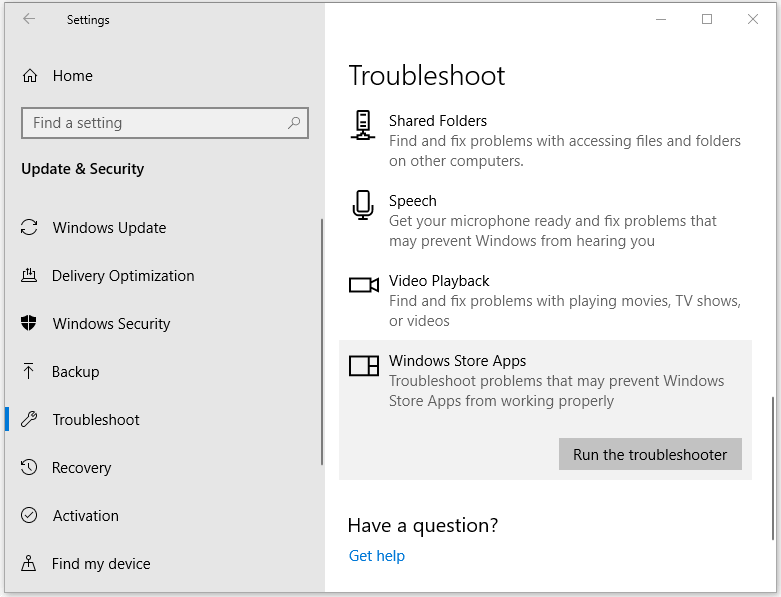Run the troubleshooter for Windows Store Apps
The height and width of the screenshot is (597, 781).
point(650,454)
